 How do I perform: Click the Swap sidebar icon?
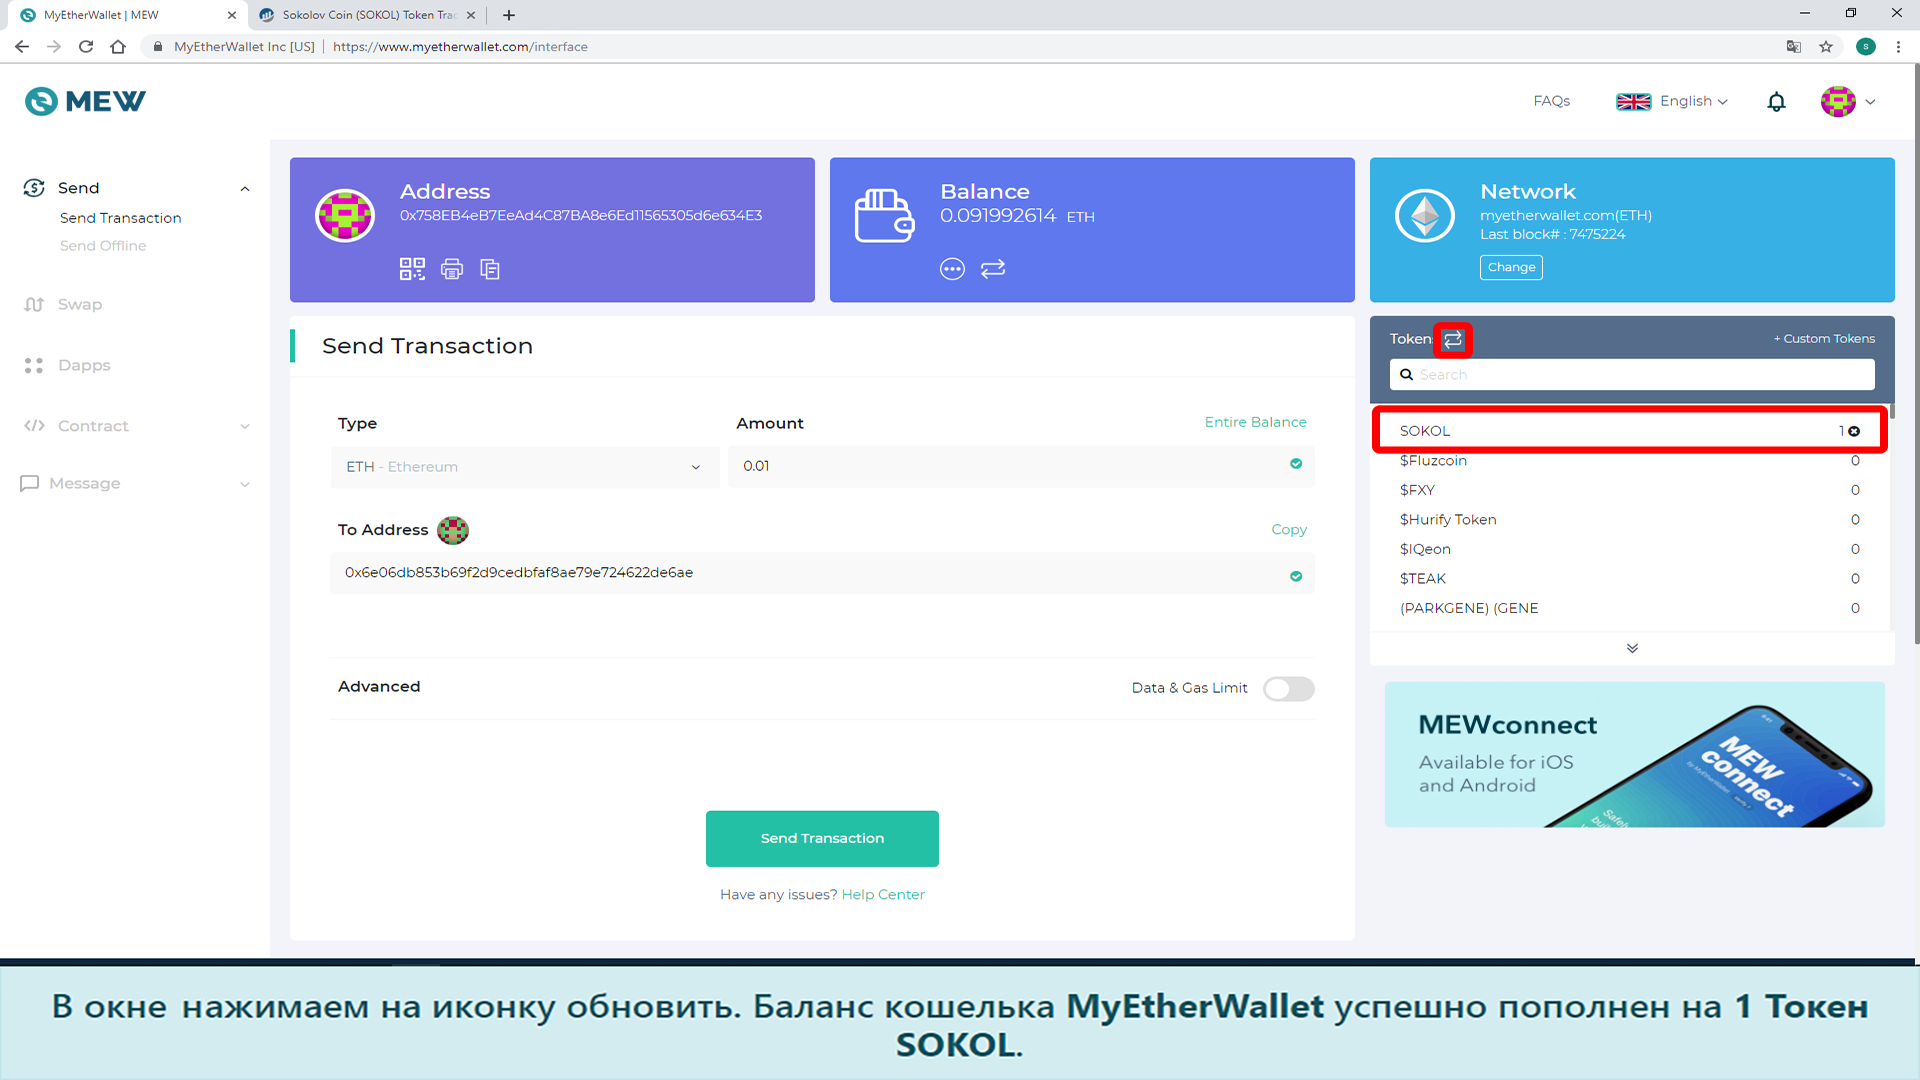point(34,305)
